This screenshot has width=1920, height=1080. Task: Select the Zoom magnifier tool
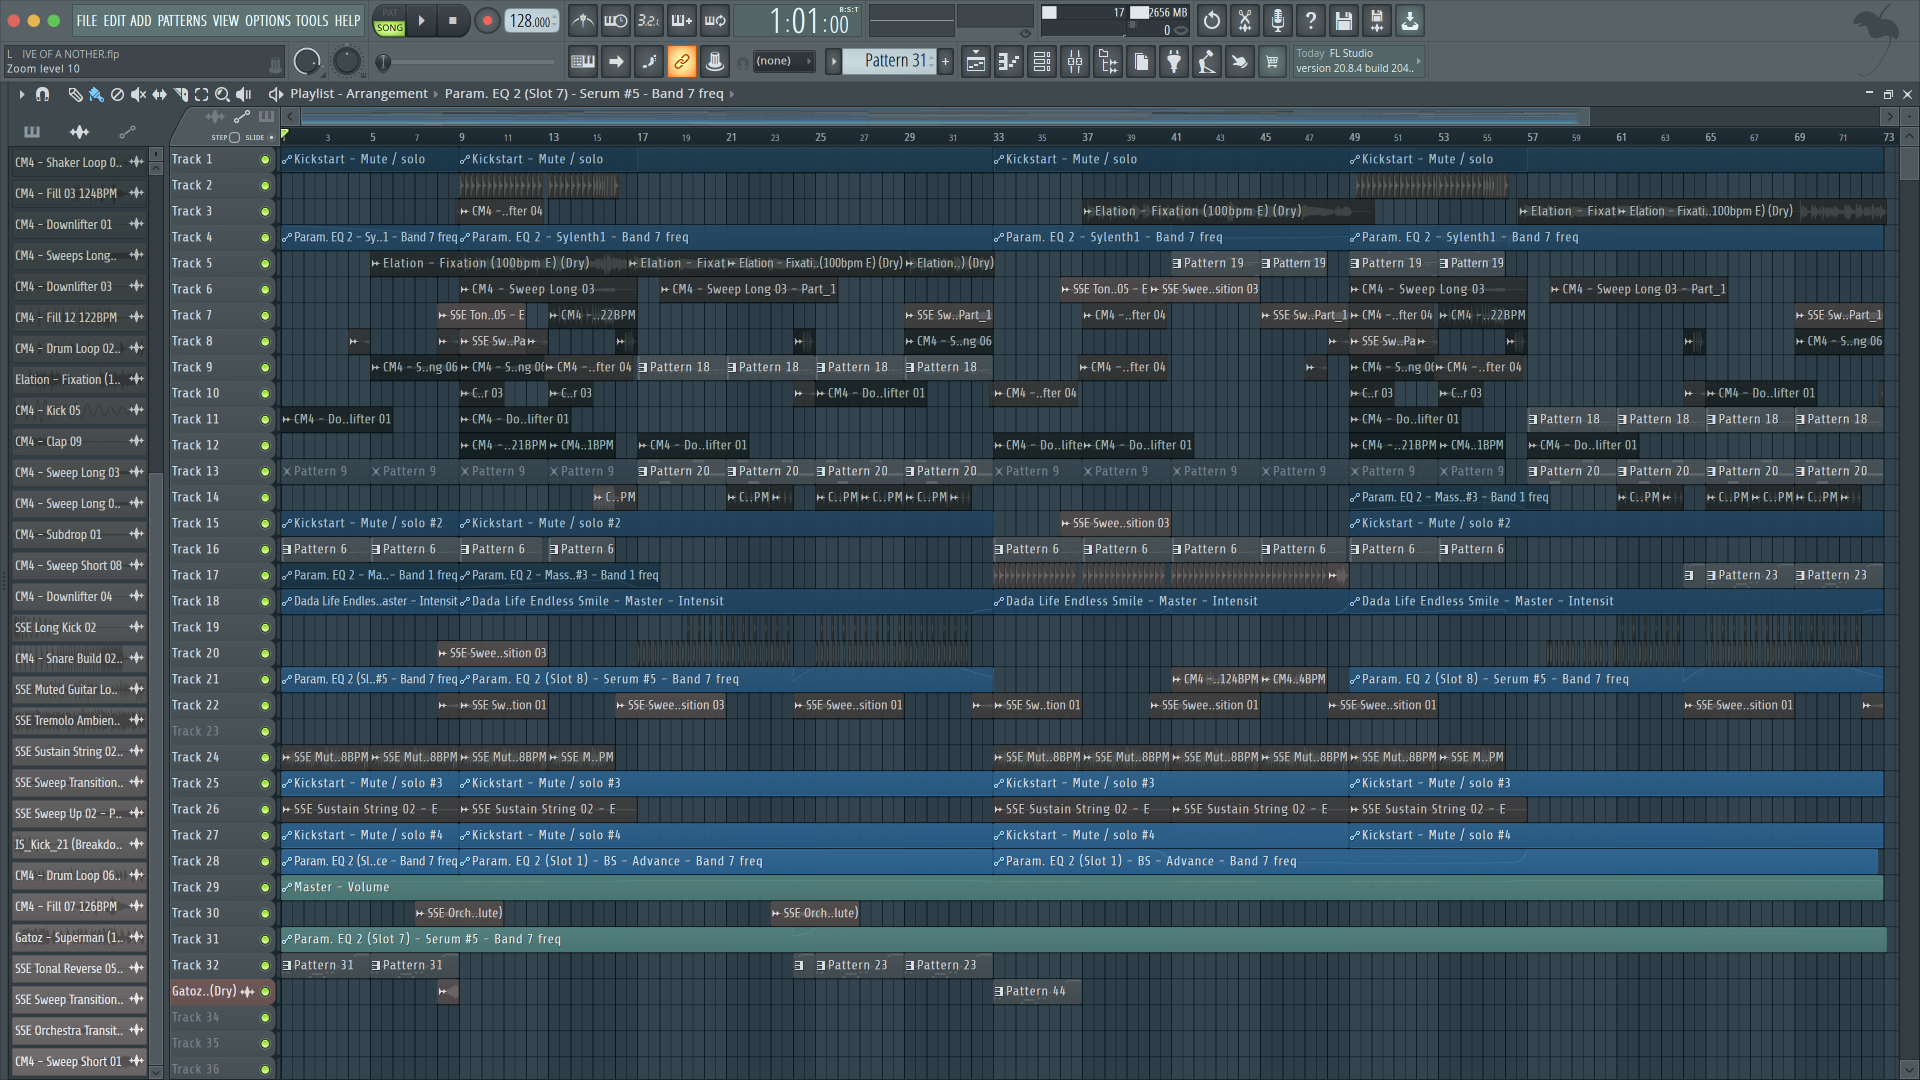tap(222, 94)
